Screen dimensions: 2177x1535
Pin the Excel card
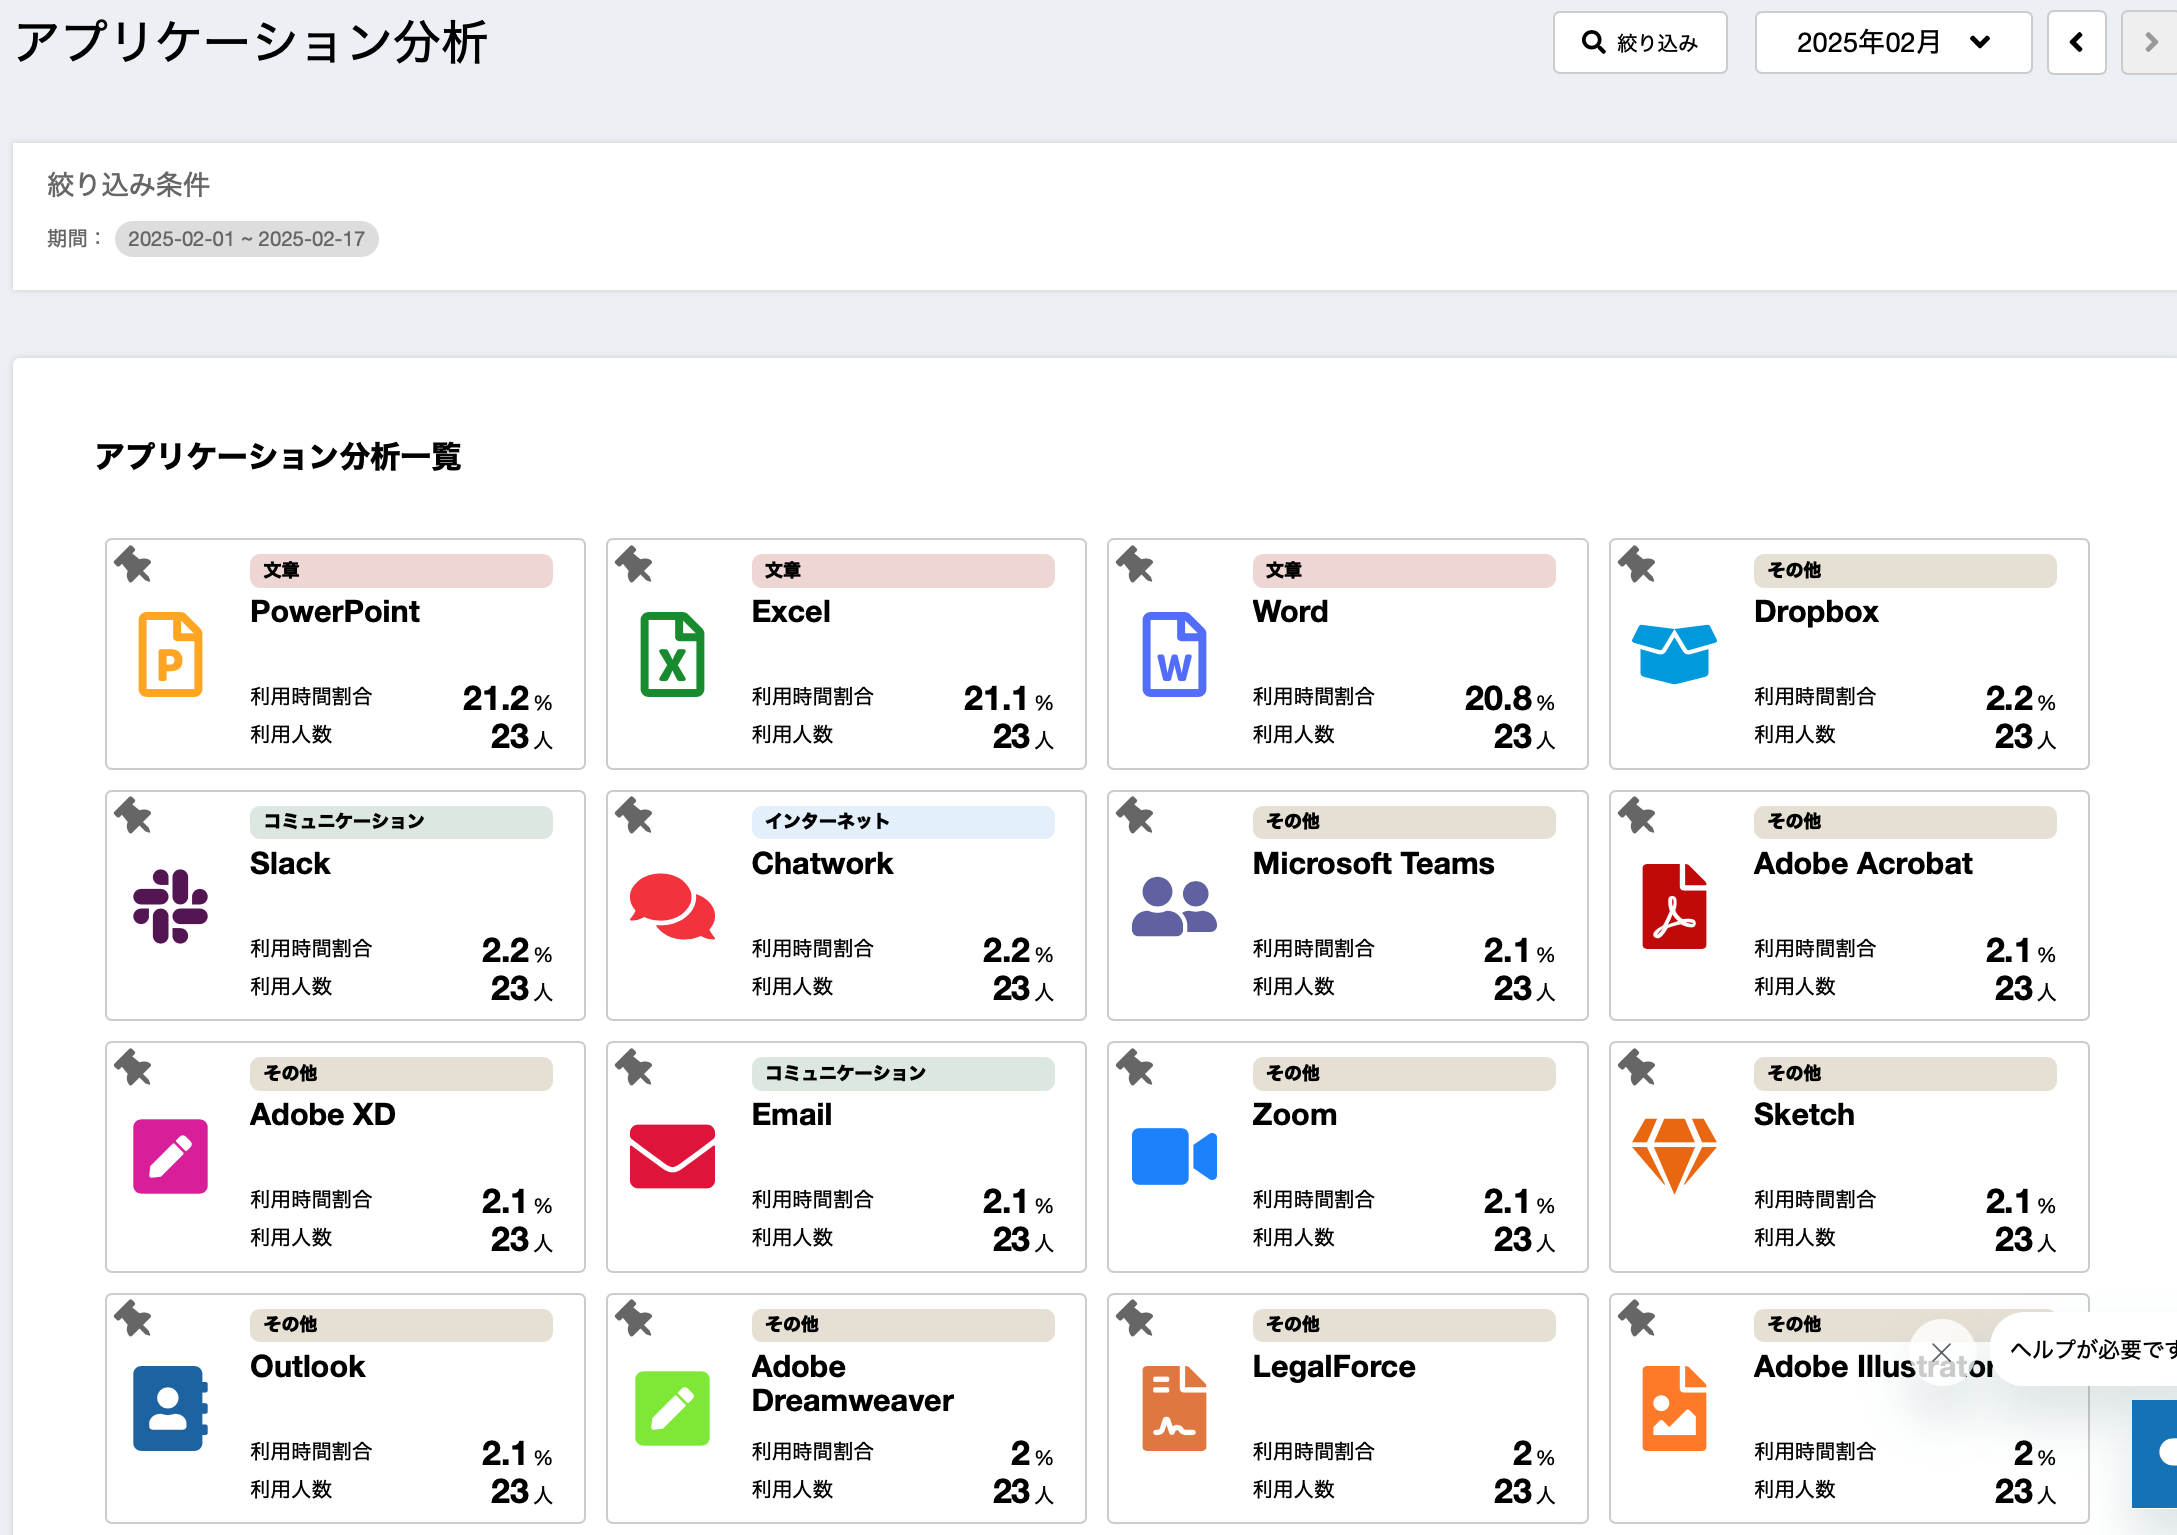(x=633, y=565)
